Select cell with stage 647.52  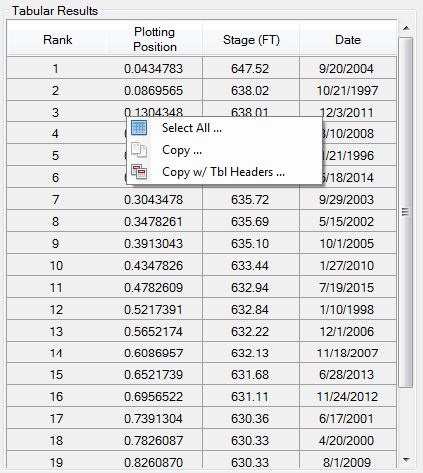[251, 68]
